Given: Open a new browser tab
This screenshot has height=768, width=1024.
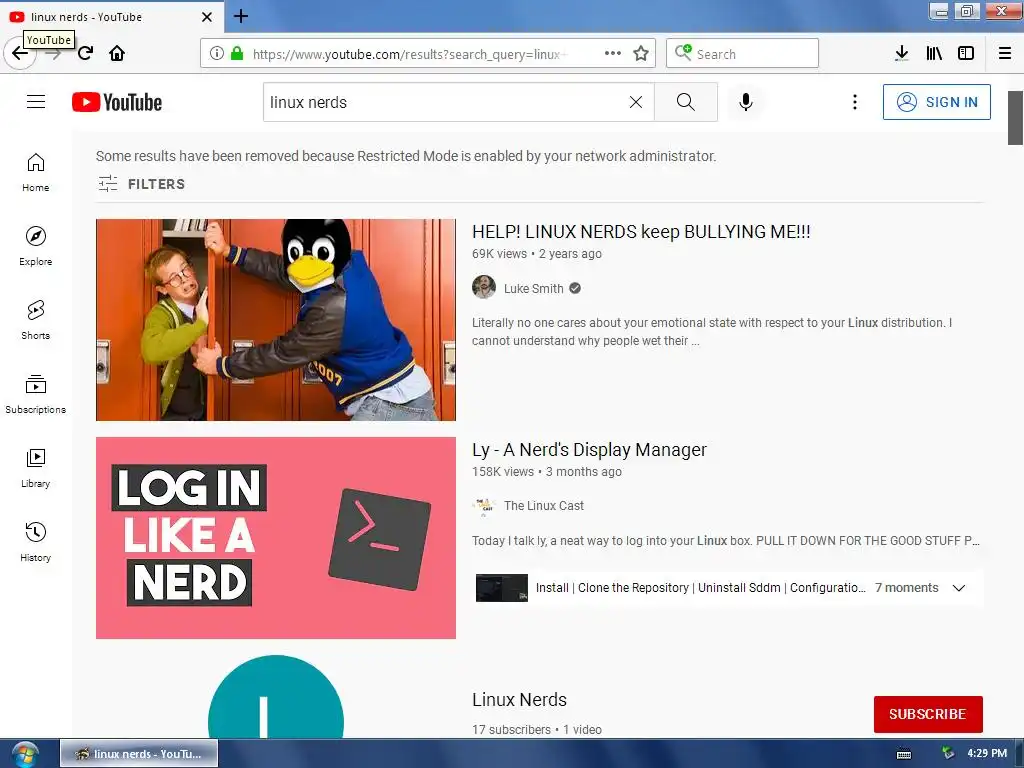Looking at the screenshot, I should click(241, 16).
